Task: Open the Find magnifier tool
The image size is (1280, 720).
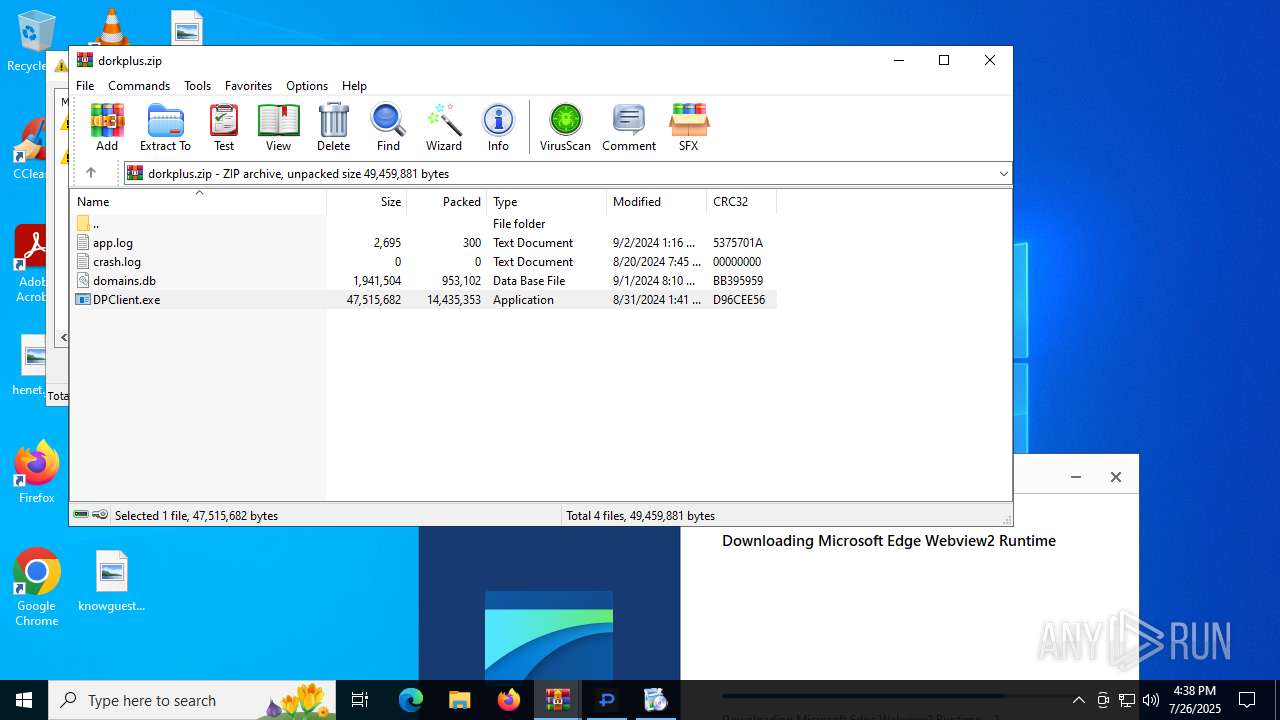Action: coord(388,127)
